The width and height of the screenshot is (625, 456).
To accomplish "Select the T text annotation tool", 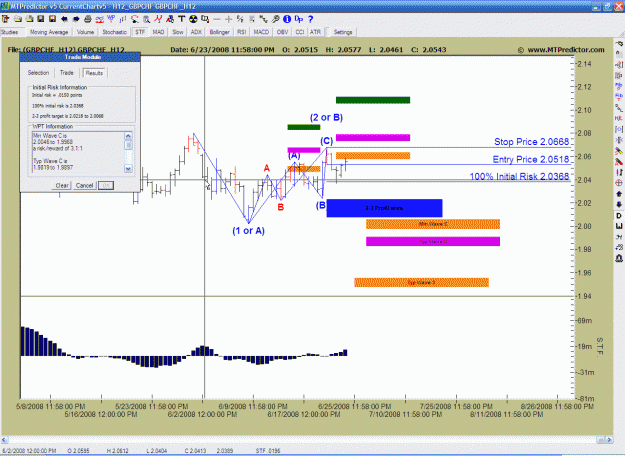I will (181, 19).
